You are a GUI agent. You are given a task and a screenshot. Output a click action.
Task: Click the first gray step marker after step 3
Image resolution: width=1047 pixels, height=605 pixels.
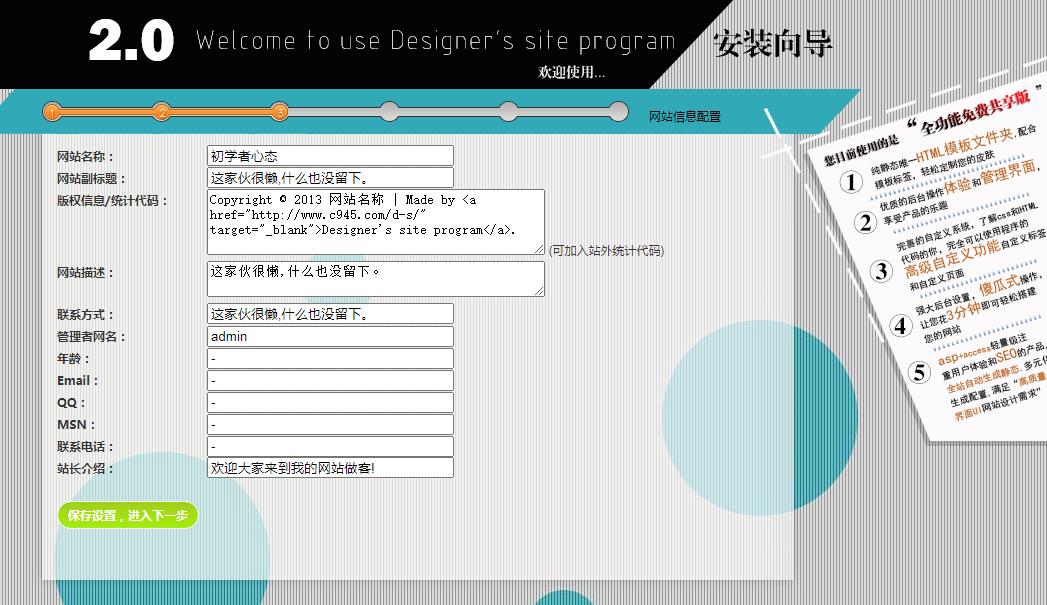tap(389, 112)
